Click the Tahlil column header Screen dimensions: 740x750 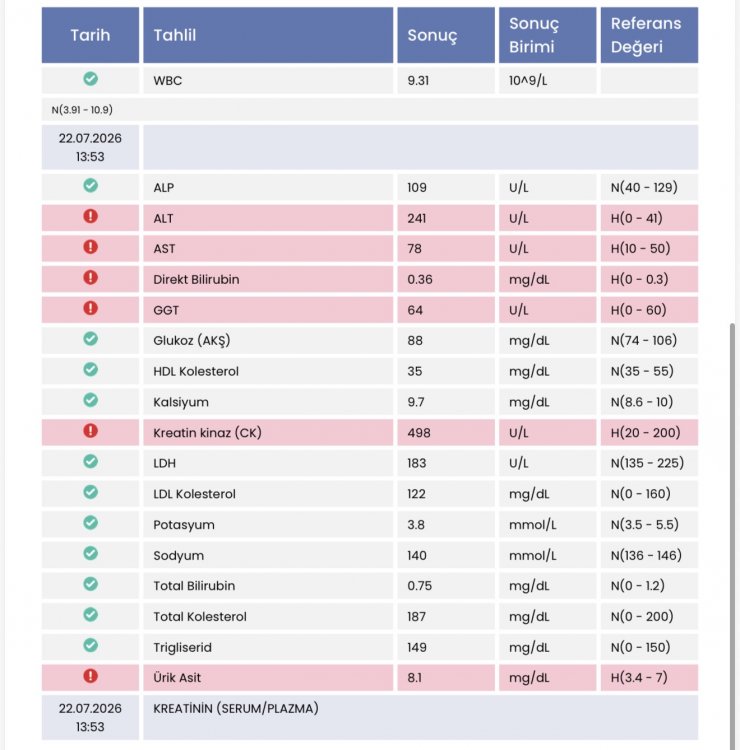(x=268, y=35)
